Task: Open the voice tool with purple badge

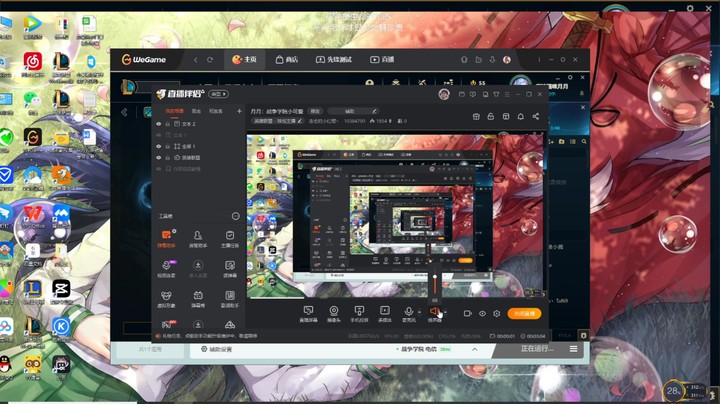Action: (166, 268)
